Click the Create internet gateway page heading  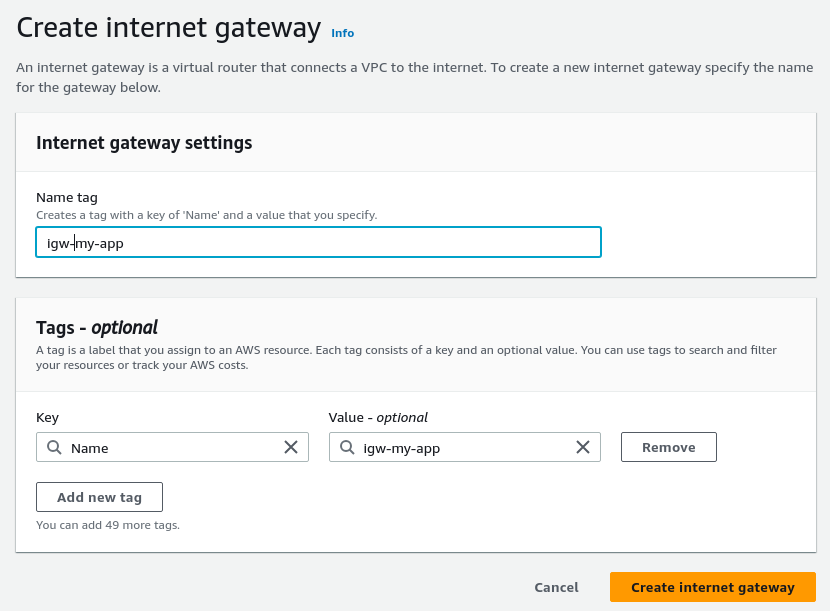pos(169,27)
